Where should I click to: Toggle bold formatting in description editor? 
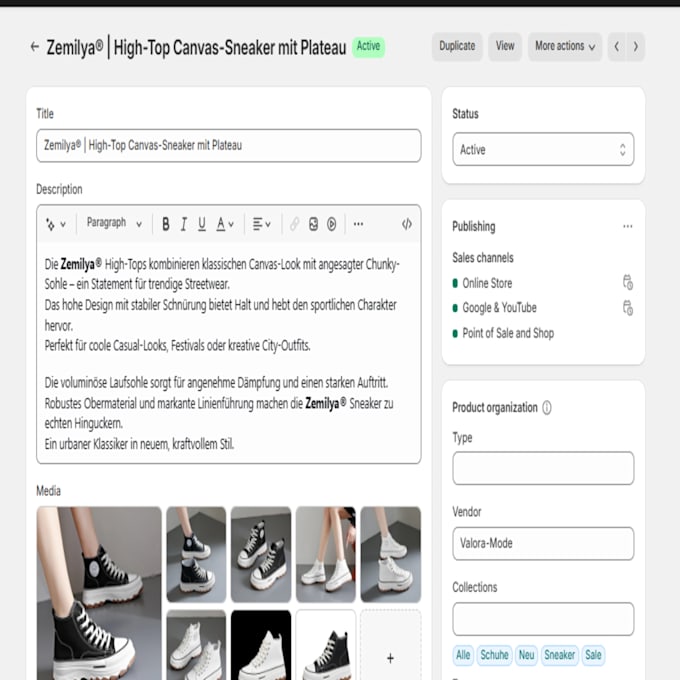point(166,224)
